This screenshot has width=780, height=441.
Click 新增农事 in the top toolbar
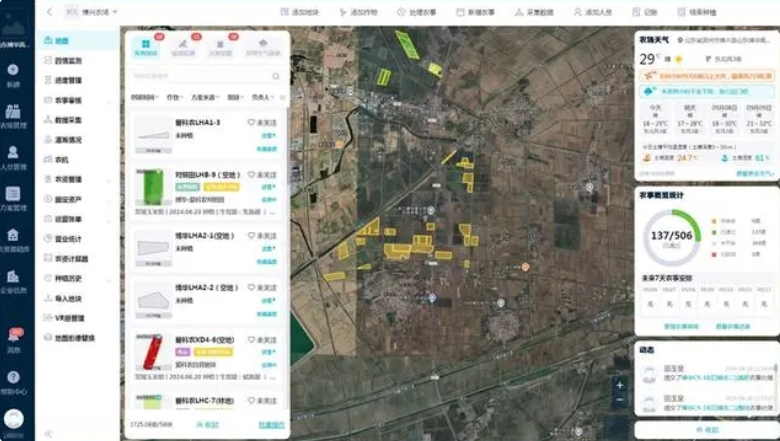(x=476, y=12)
